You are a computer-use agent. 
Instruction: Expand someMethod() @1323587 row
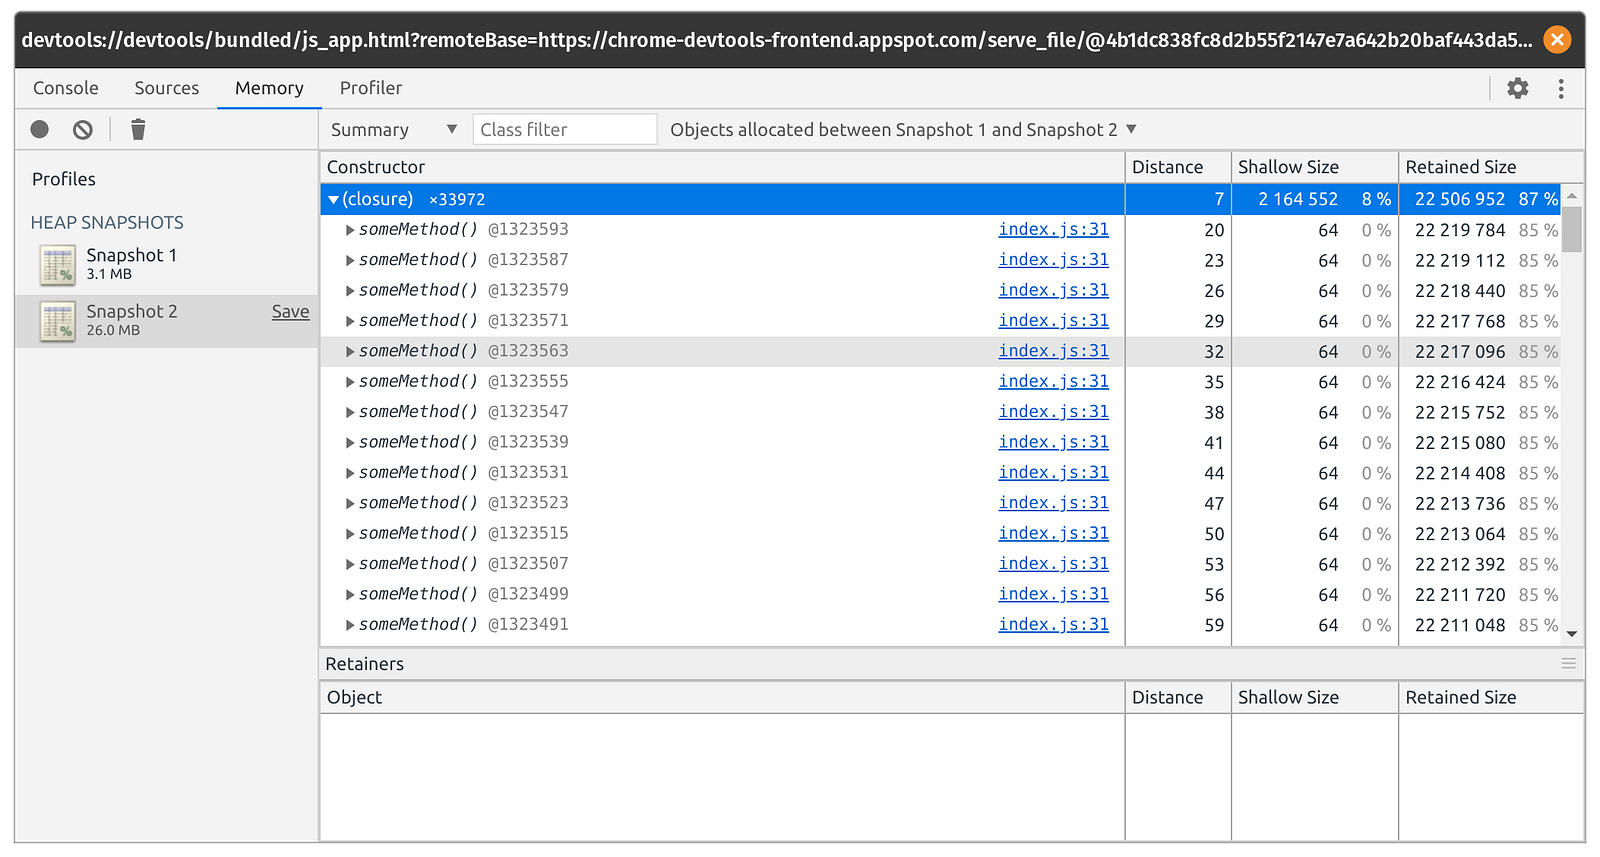coord(350,260)
